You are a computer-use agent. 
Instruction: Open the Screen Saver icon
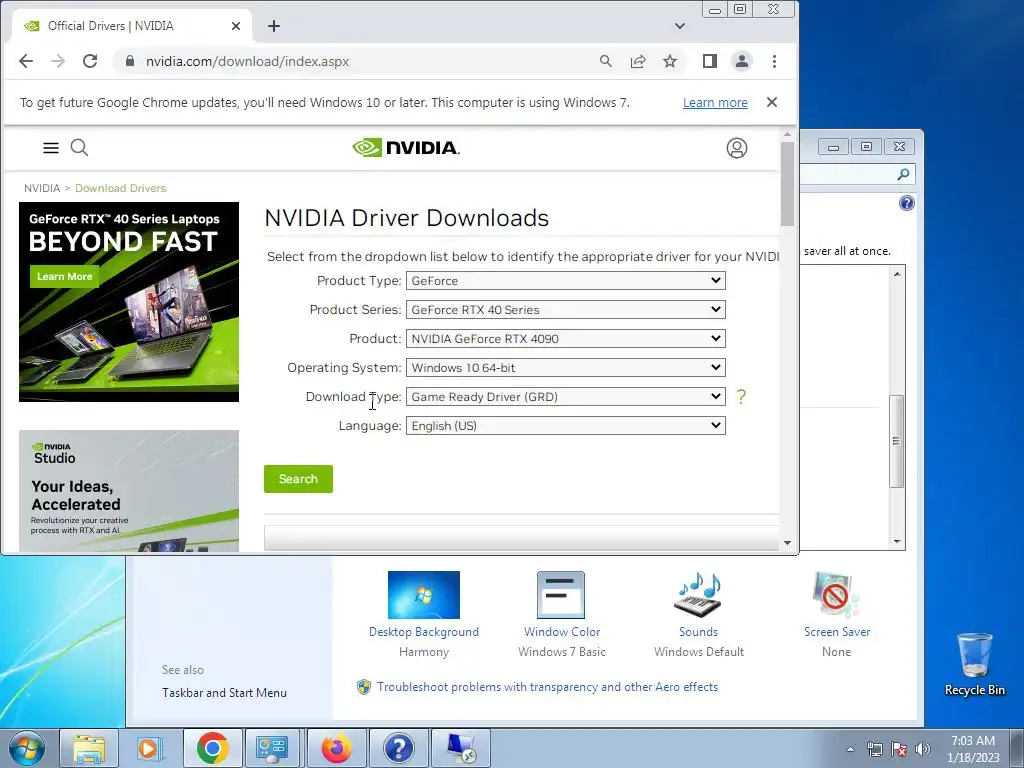point(837,595)
